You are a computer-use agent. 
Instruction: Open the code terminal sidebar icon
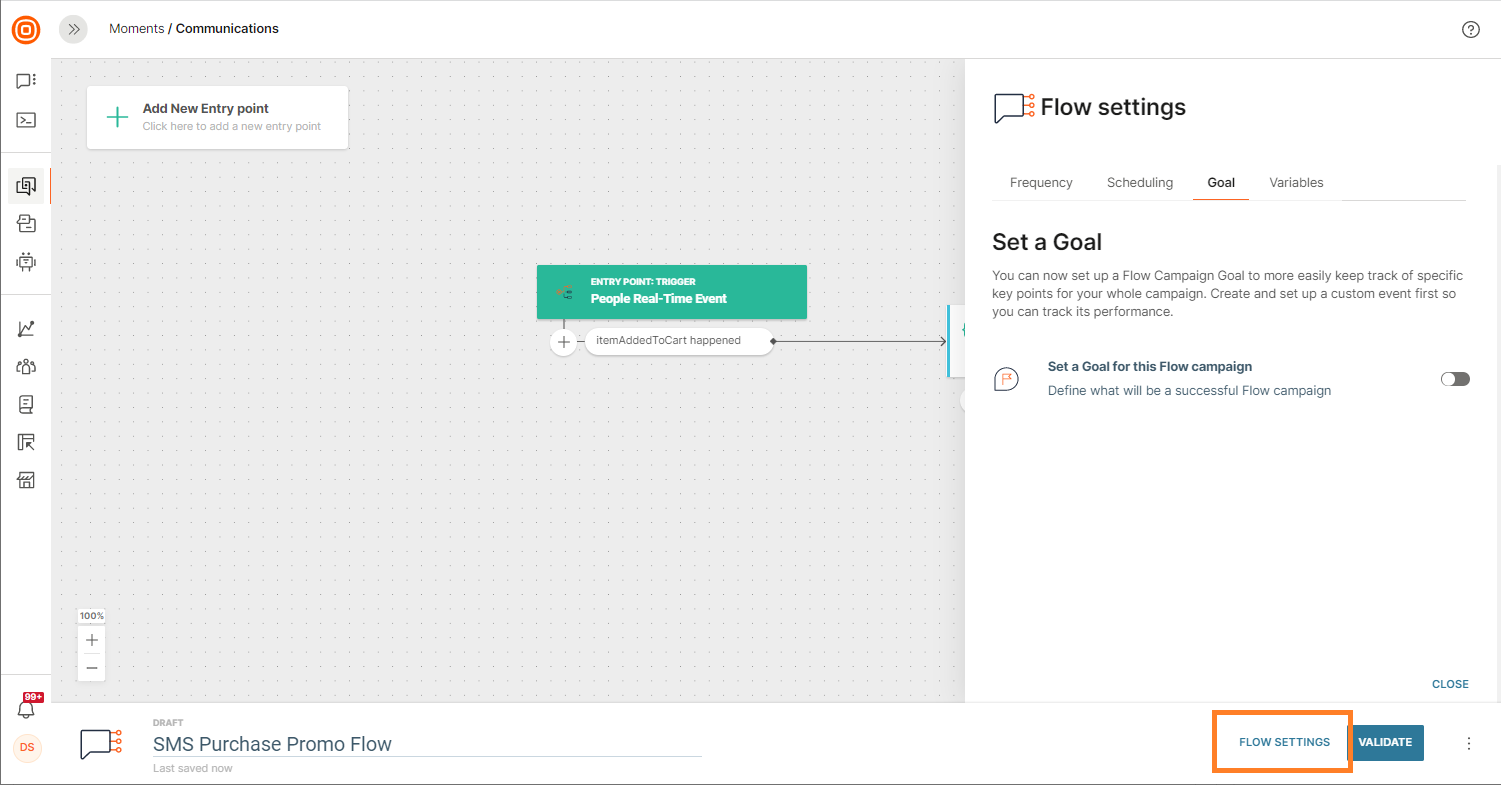pyautogui.click(x=26, y=120)
